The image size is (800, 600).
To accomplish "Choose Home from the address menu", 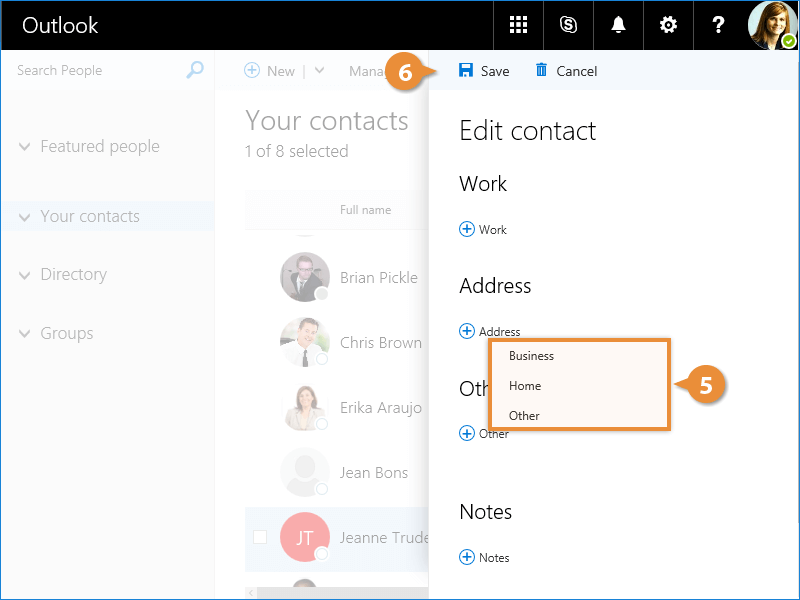I will point(525,386).
